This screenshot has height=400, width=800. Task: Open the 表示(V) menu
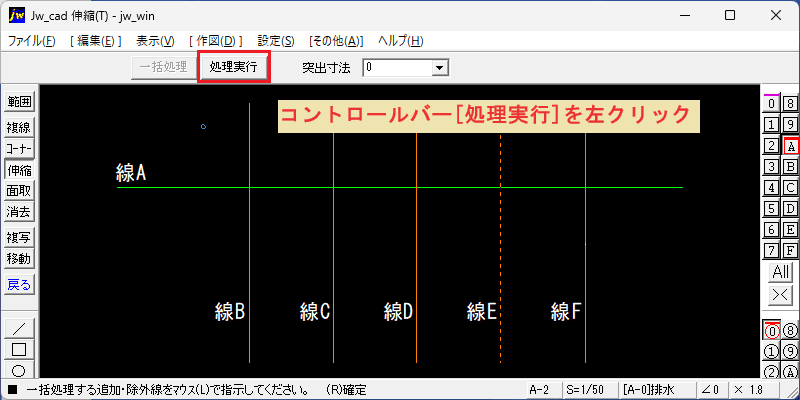155,41
